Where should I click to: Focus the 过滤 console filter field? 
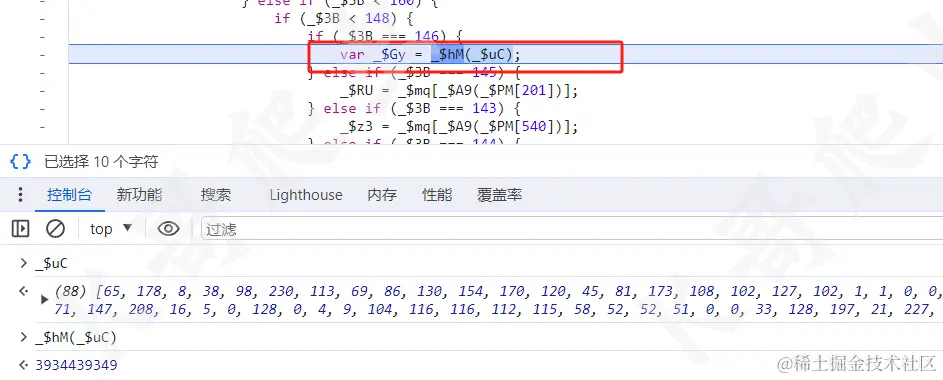coord(571,229)
